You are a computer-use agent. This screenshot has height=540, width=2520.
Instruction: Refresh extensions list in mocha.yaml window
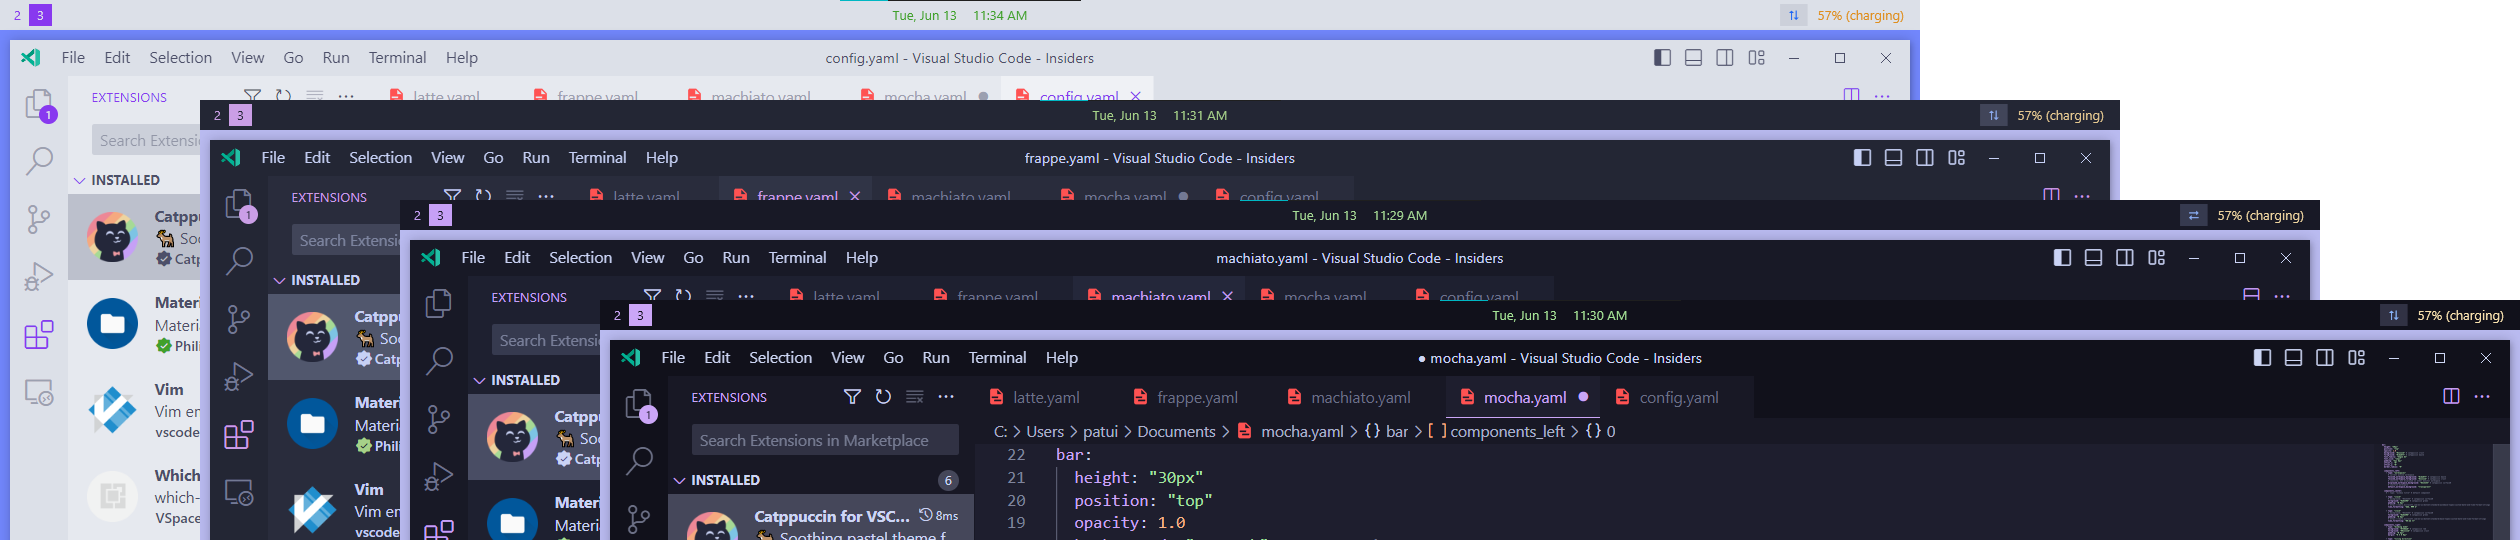883,397
